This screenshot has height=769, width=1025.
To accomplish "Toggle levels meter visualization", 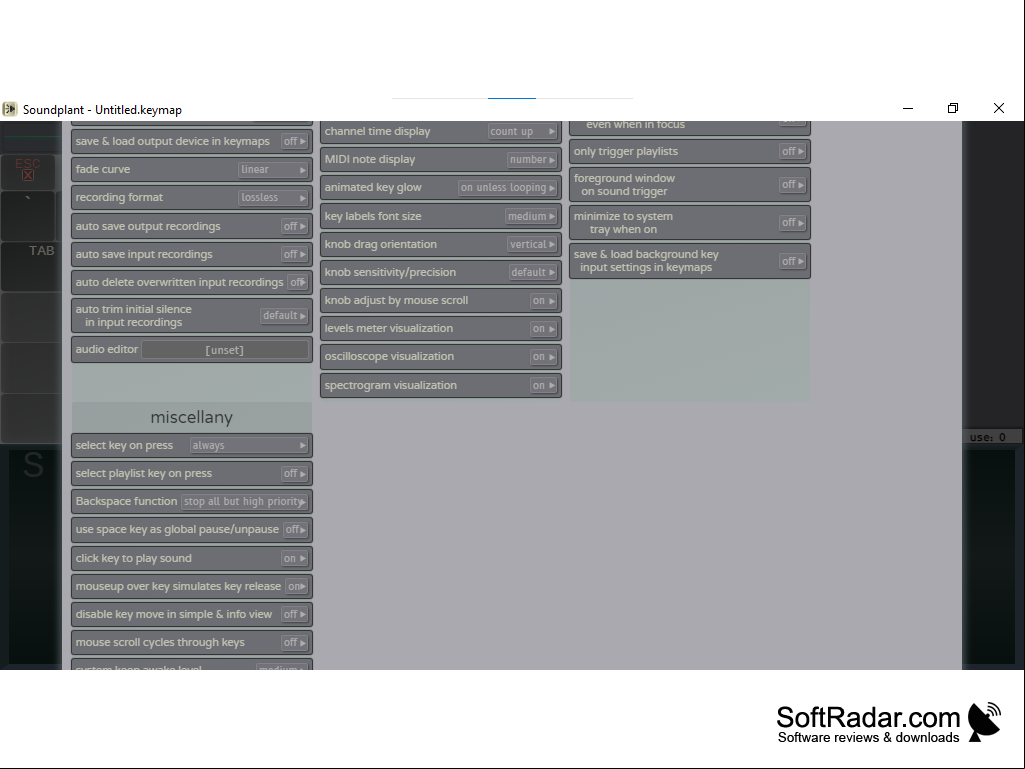I will (543, 329).
